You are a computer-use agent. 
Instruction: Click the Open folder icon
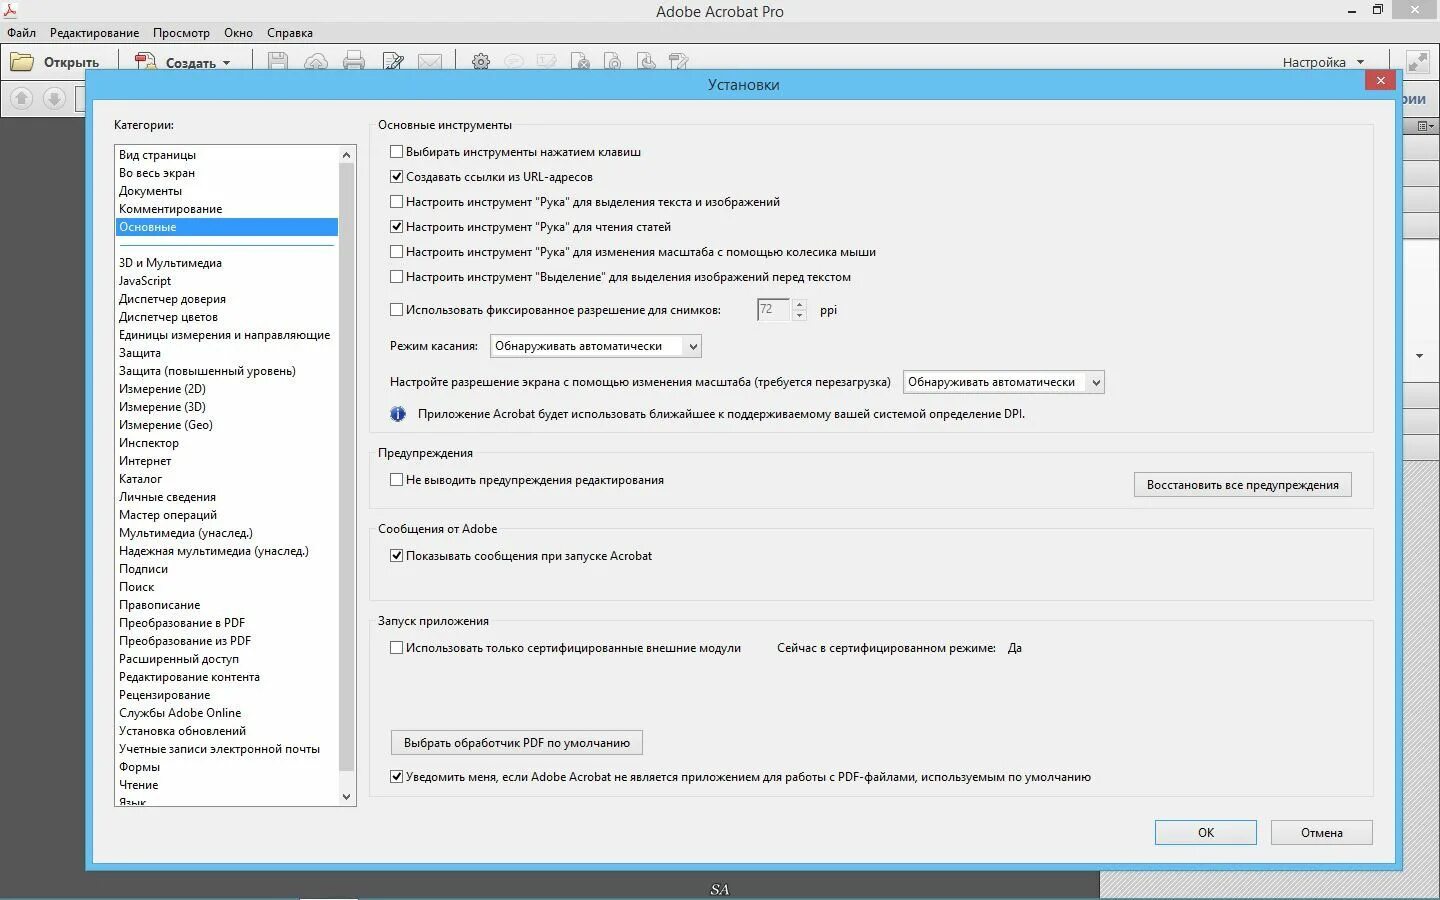tap(21, 61)
